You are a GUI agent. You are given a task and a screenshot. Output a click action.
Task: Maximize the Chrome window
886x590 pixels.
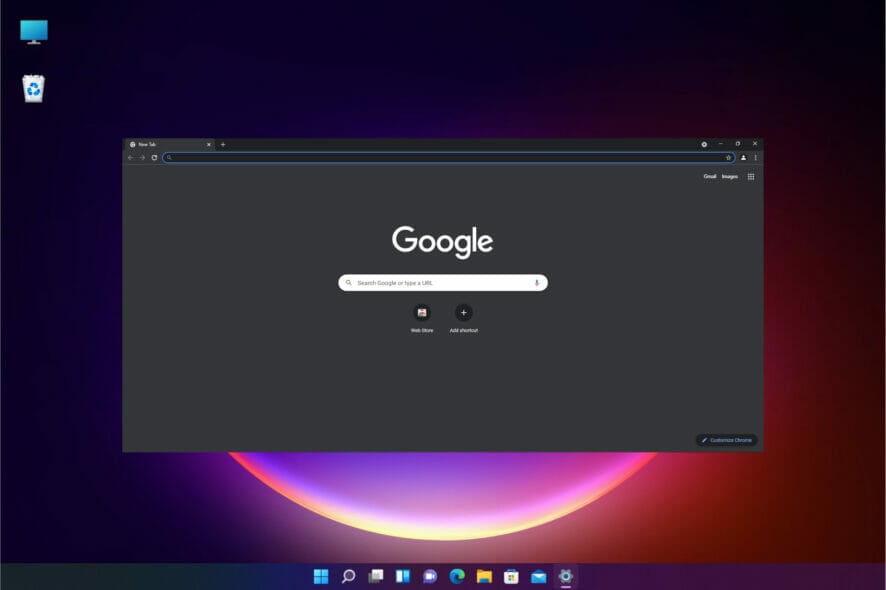737,144
